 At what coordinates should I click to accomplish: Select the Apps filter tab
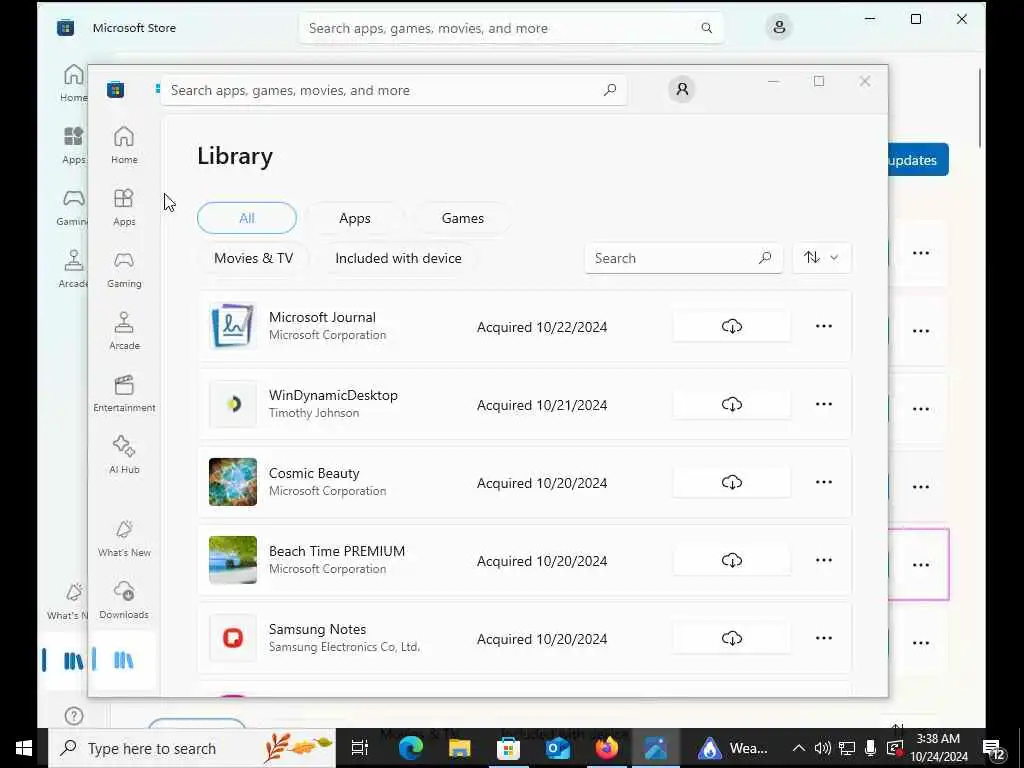[x=355, y=218]
